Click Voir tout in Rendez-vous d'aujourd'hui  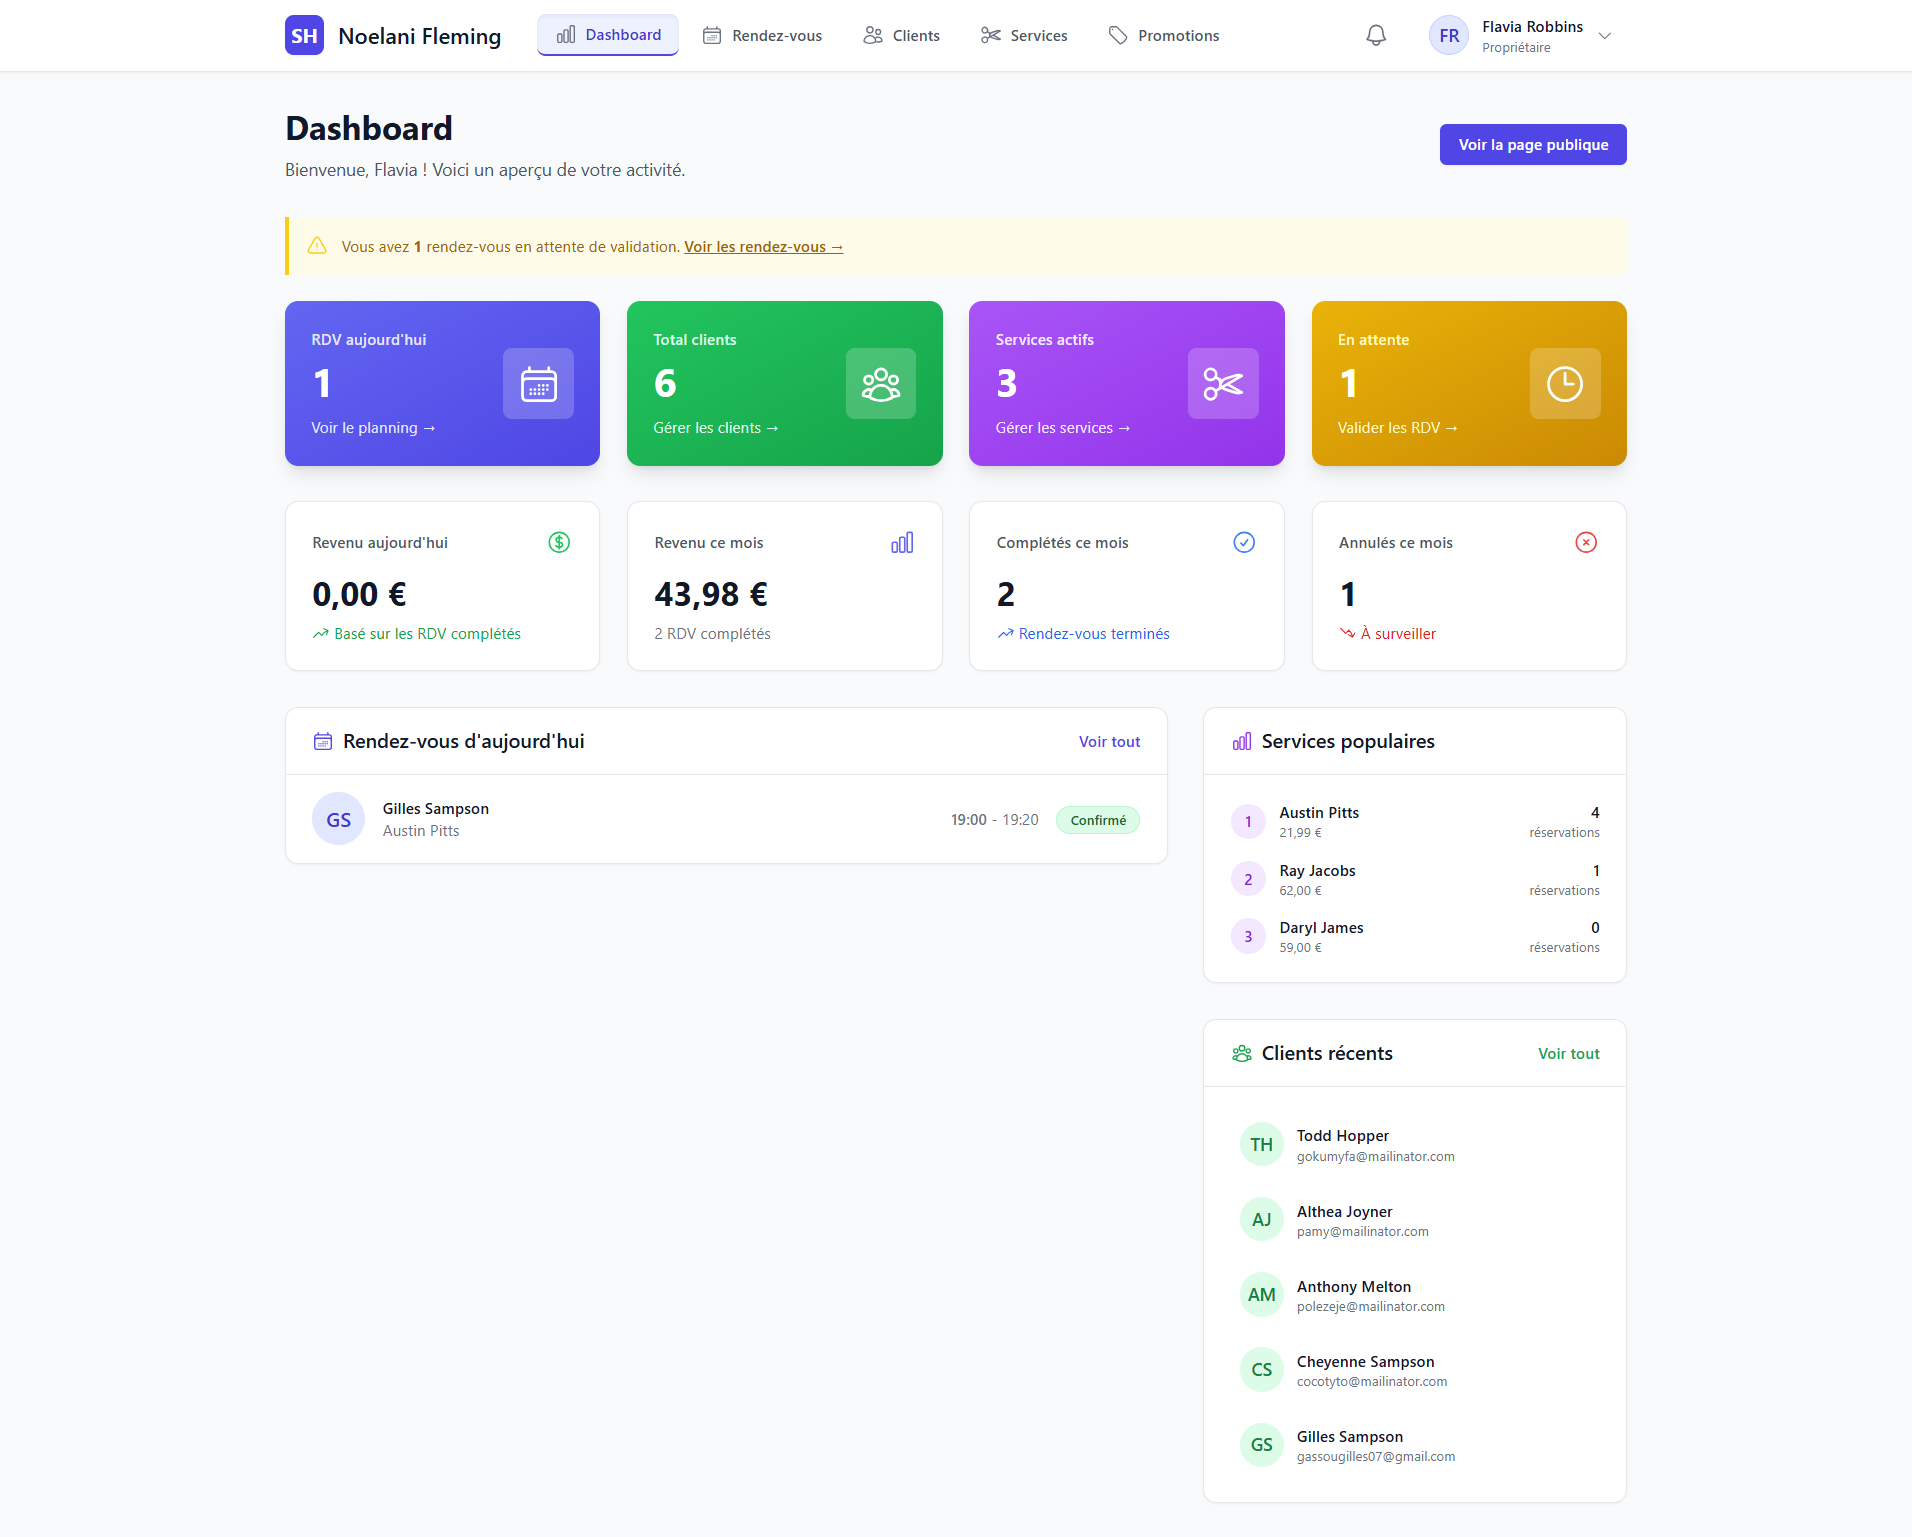click(x=1109, y=742)
